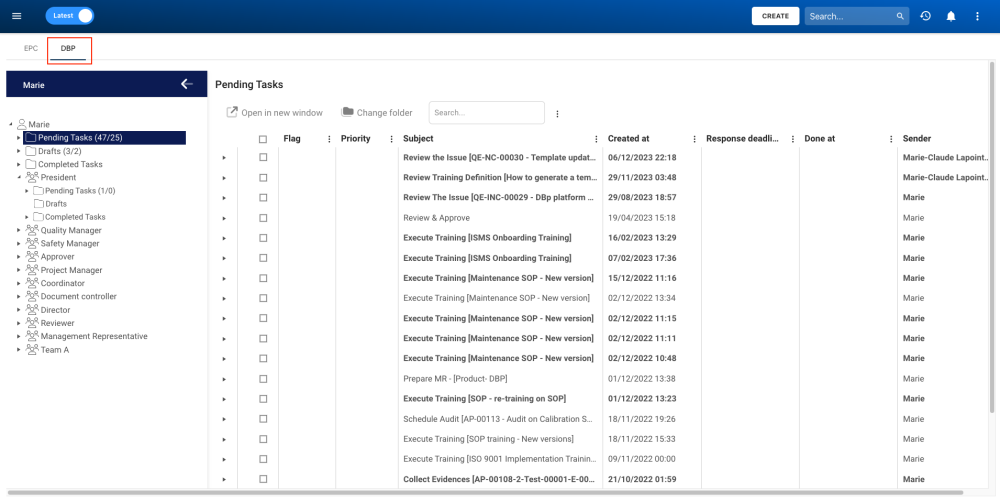Check the box for Review & Approve row

point(263,218)
